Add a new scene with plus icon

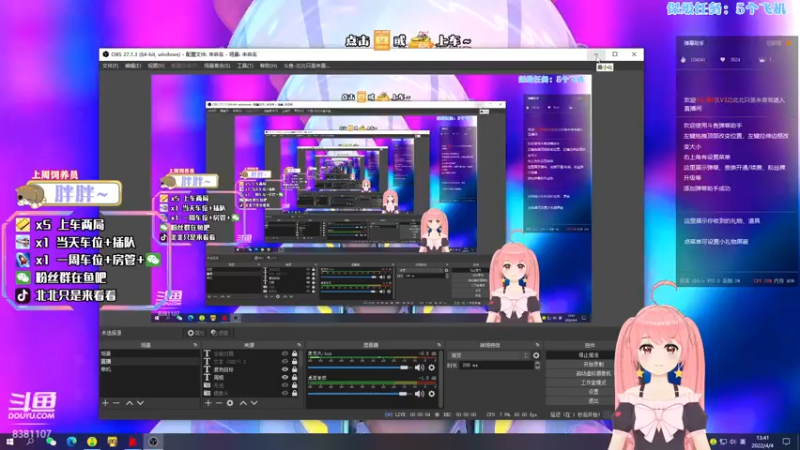click(105, 403)
